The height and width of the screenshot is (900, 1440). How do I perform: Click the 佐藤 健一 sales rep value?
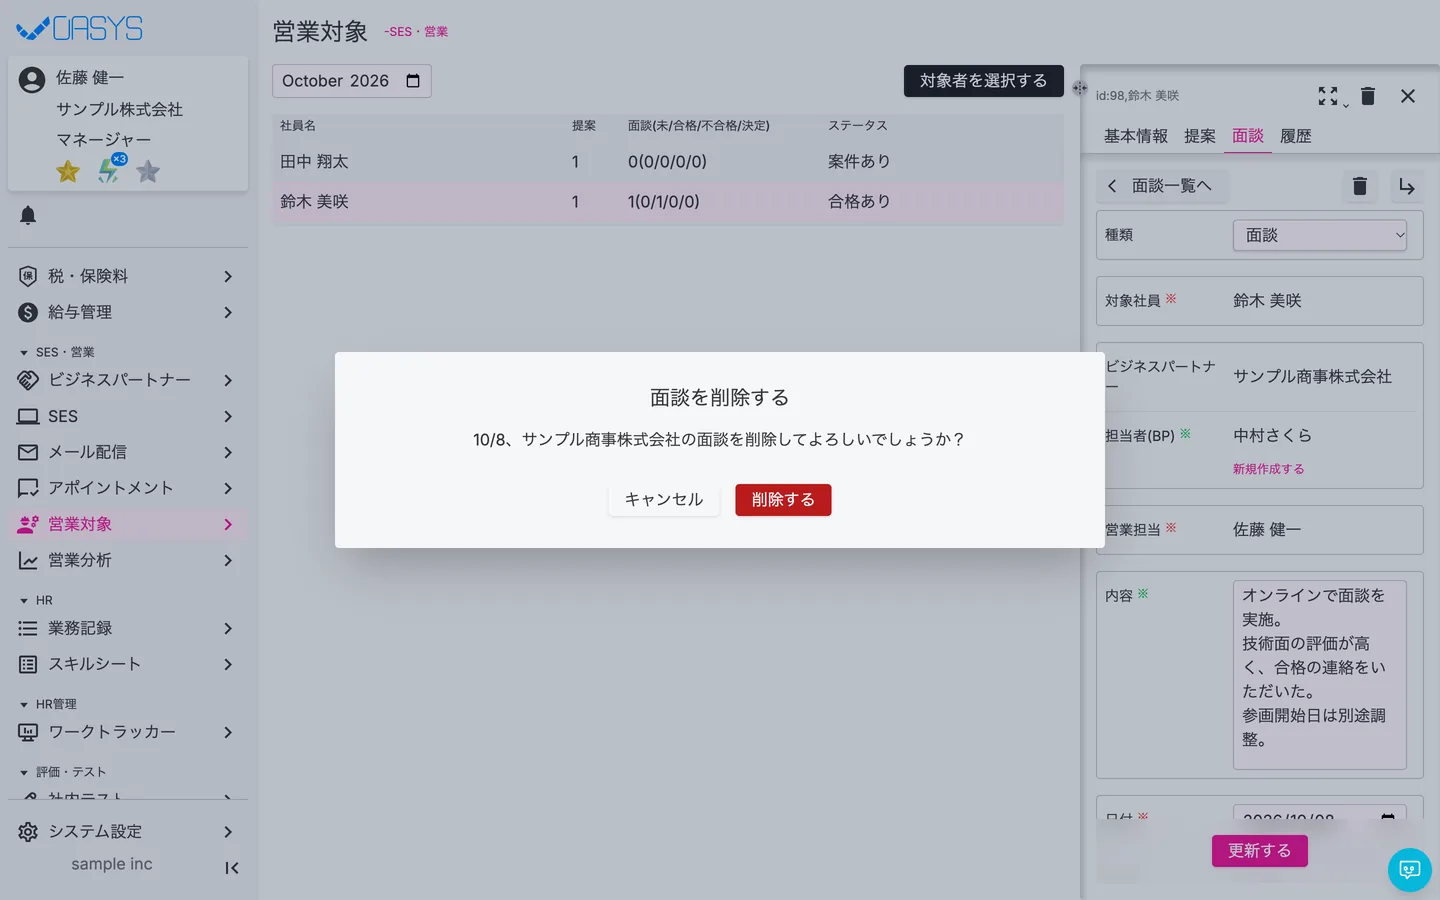[1267, 530]
